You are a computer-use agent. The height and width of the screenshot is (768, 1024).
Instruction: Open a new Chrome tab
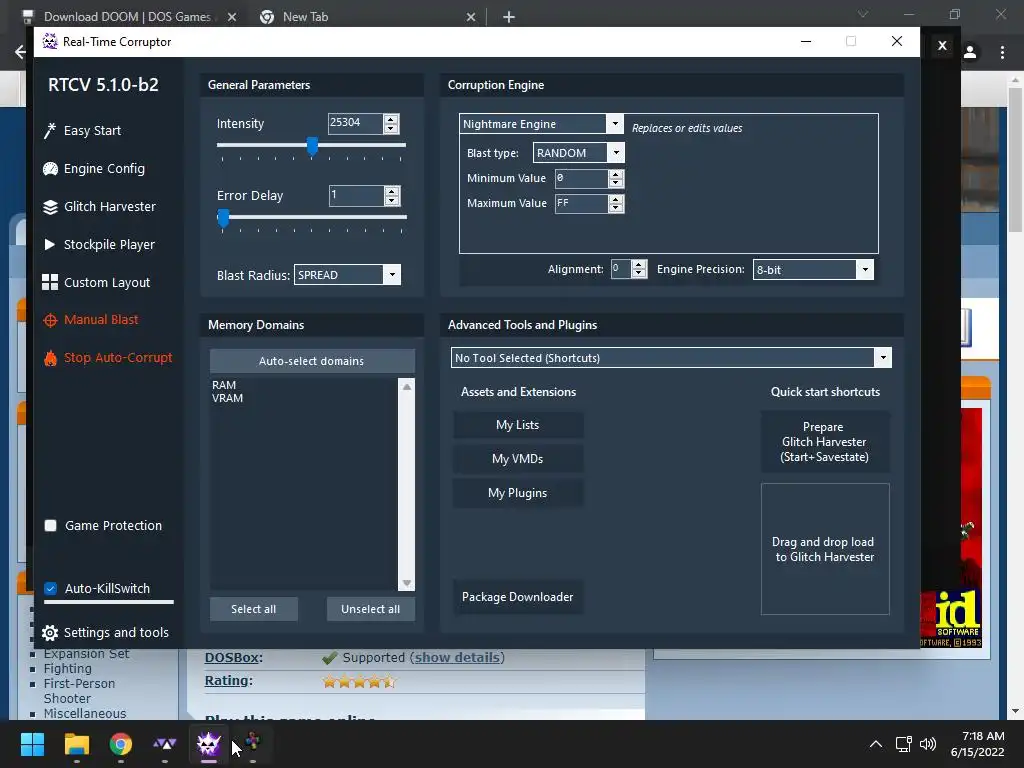point(509,17)
